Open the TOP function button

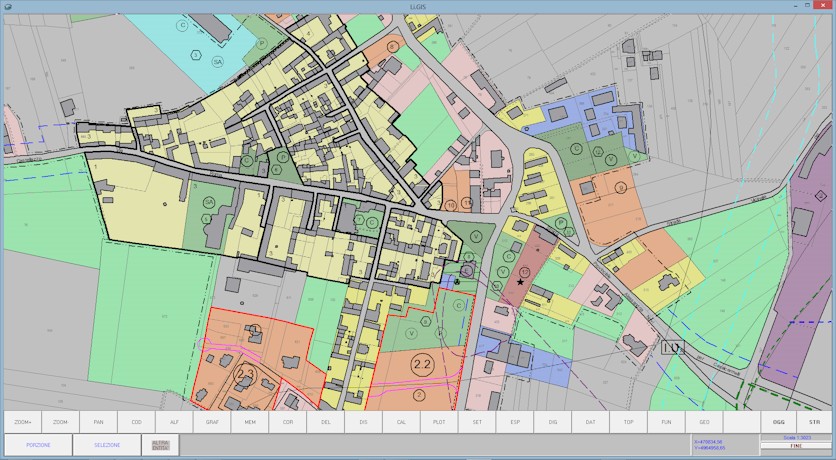(x=628, y=422)
